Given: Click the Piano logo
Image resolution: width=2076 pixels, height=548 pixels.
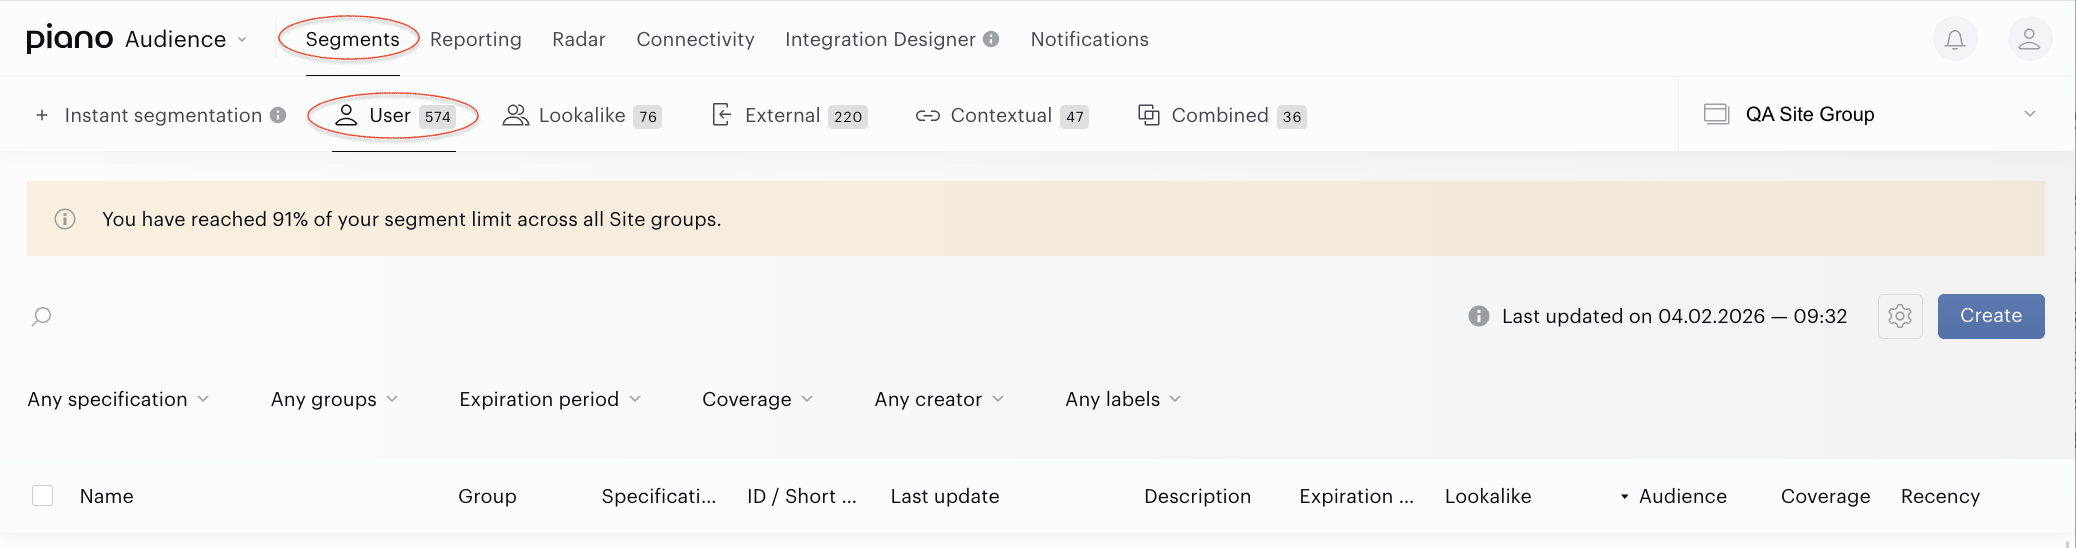Looking at the screenshot, I should tap(69, 39).
